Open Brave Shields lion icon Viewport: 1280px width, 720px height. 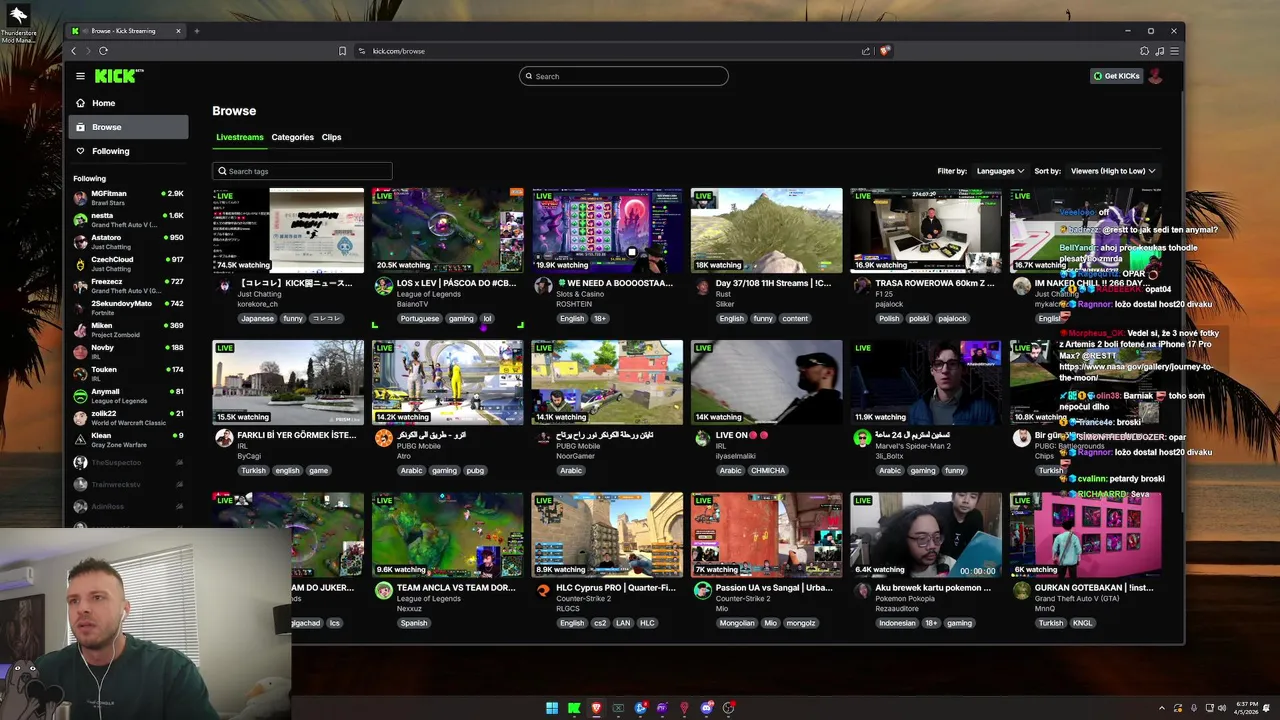(x=885, y=51)
